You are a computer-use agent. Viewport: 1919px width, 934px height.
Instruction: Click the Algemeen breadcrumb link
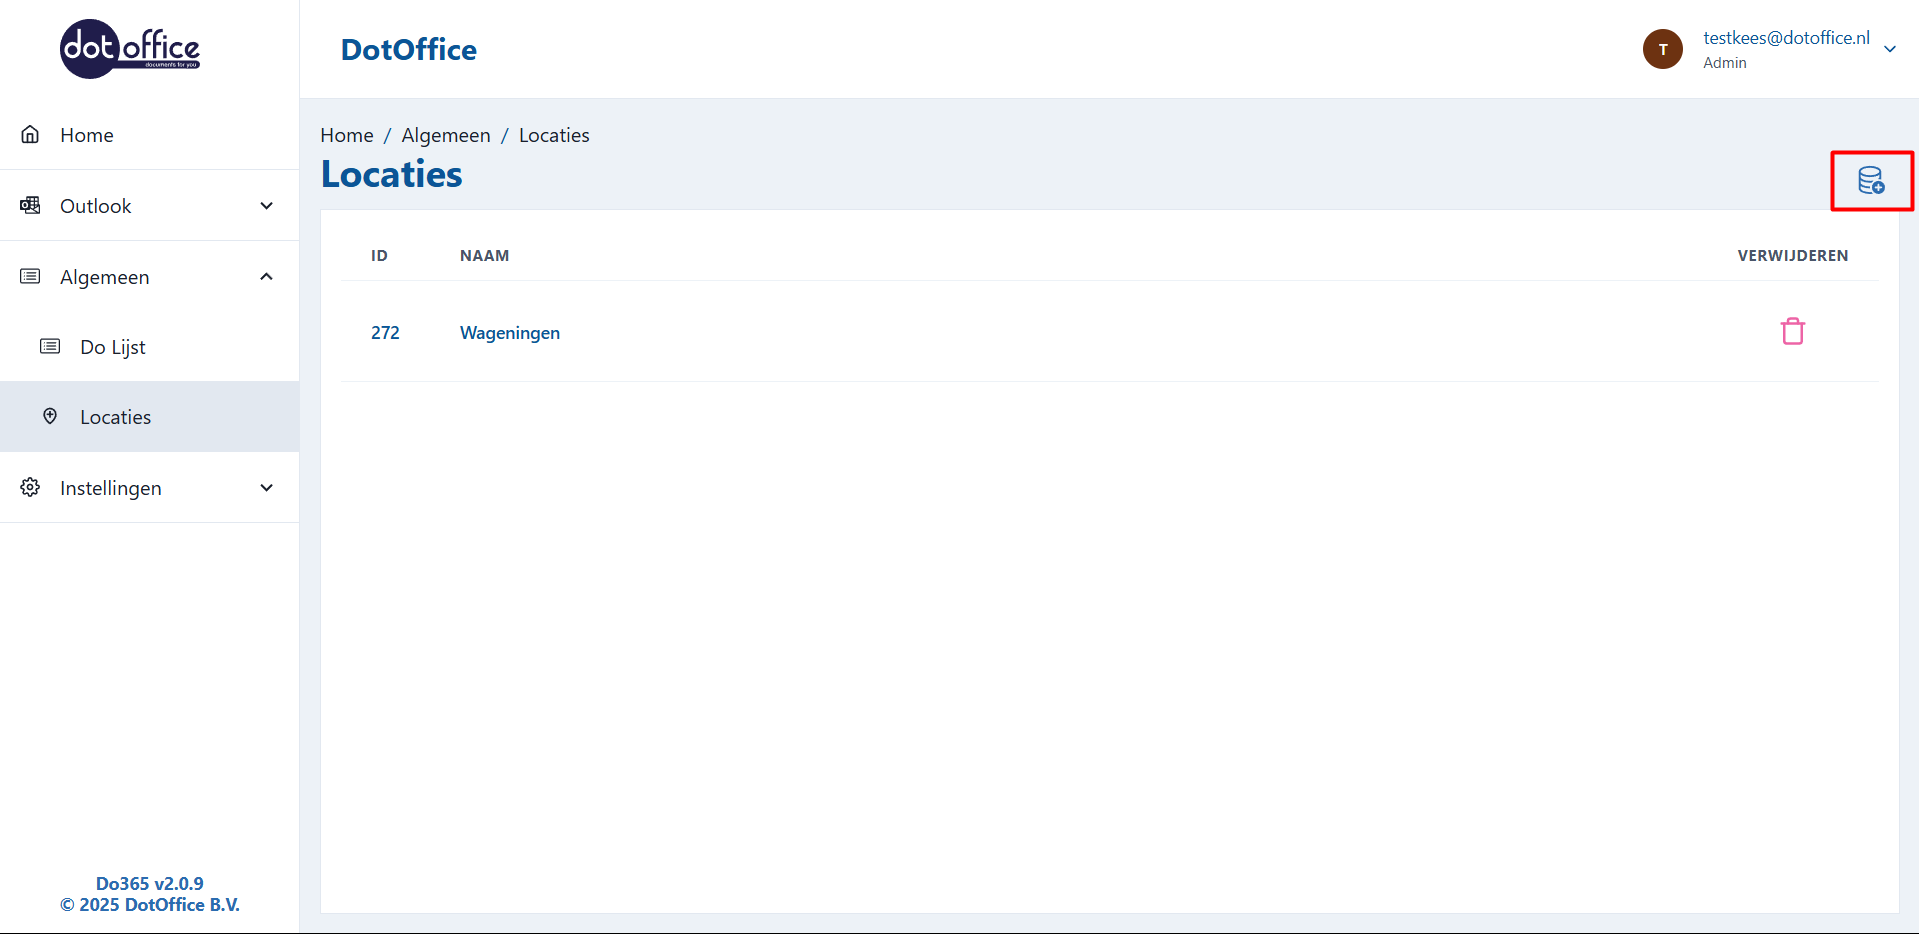pyautogui.click(x=446, y=135)
